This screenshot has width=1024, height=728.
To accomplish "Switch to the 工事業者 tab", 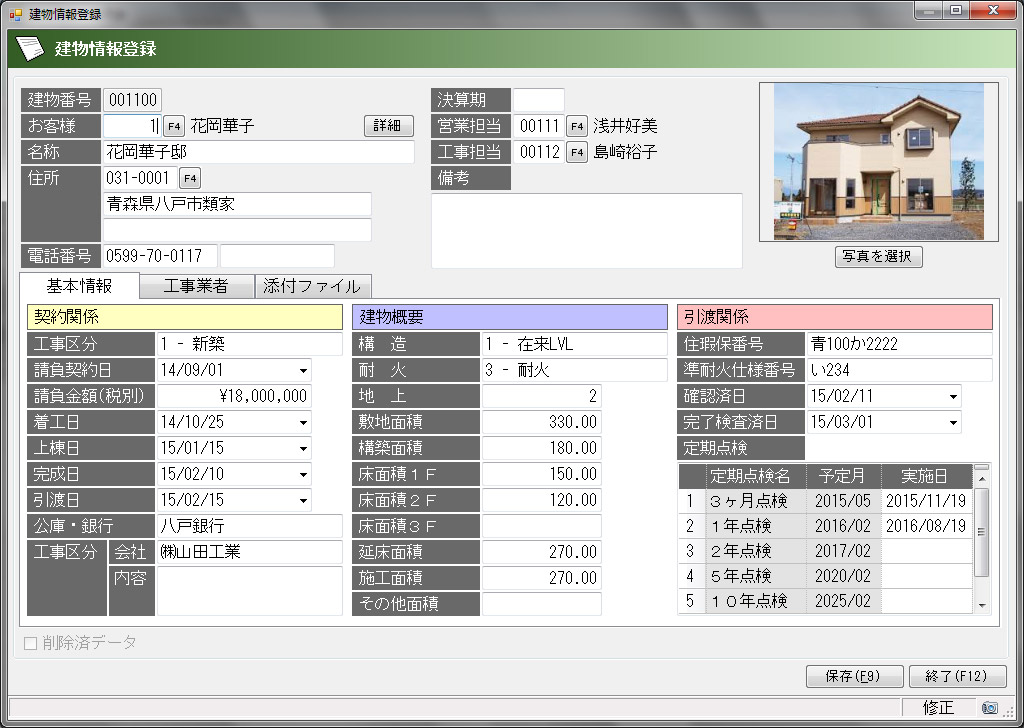I will [196, 286].
